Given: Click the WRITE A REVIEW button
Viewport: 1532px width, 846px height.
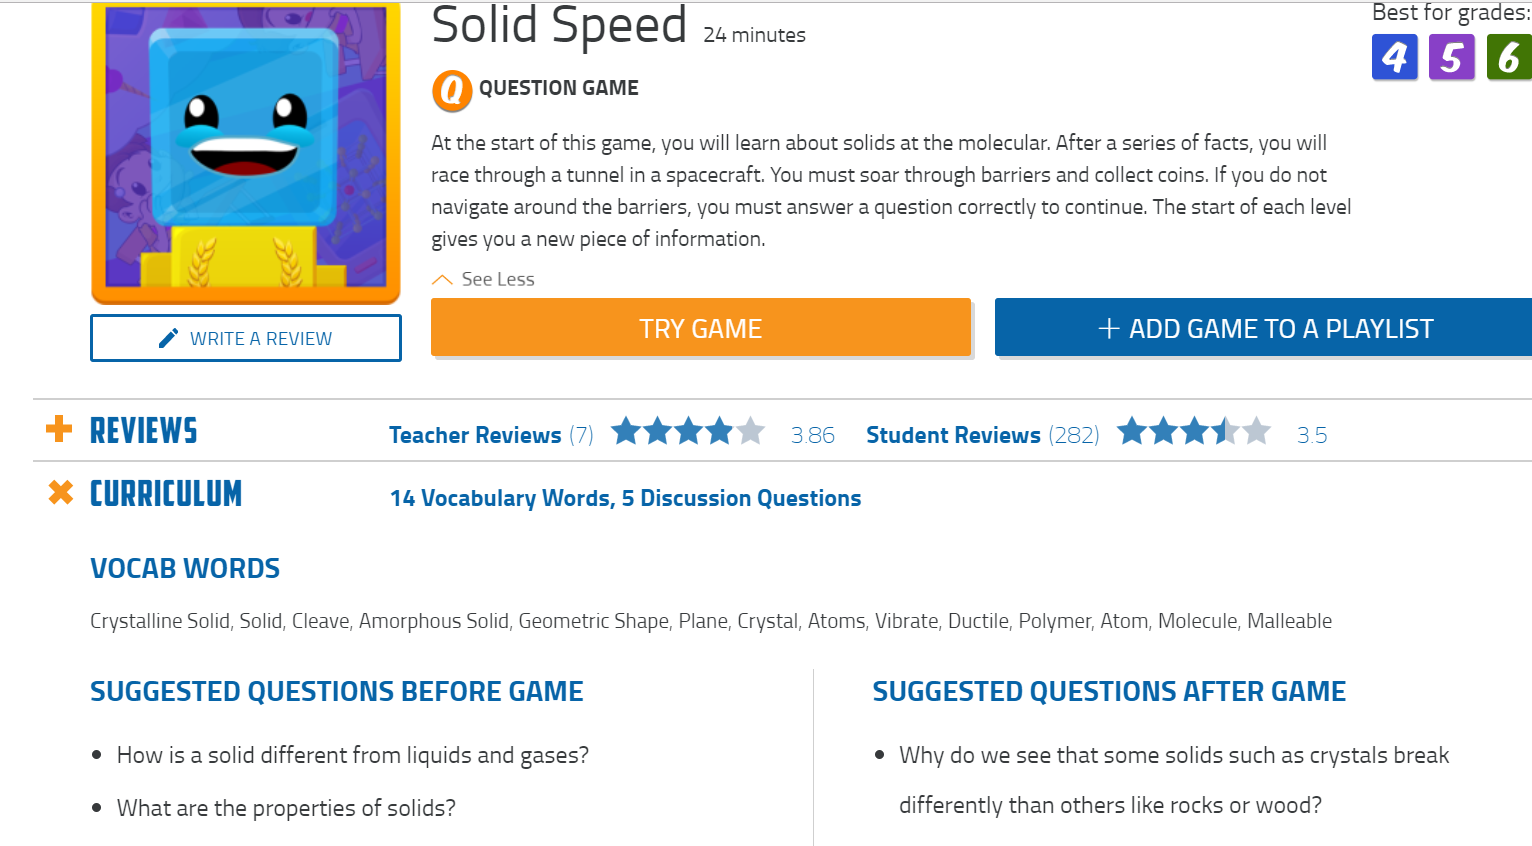Looking at the screenshot, I should (246, 338).
